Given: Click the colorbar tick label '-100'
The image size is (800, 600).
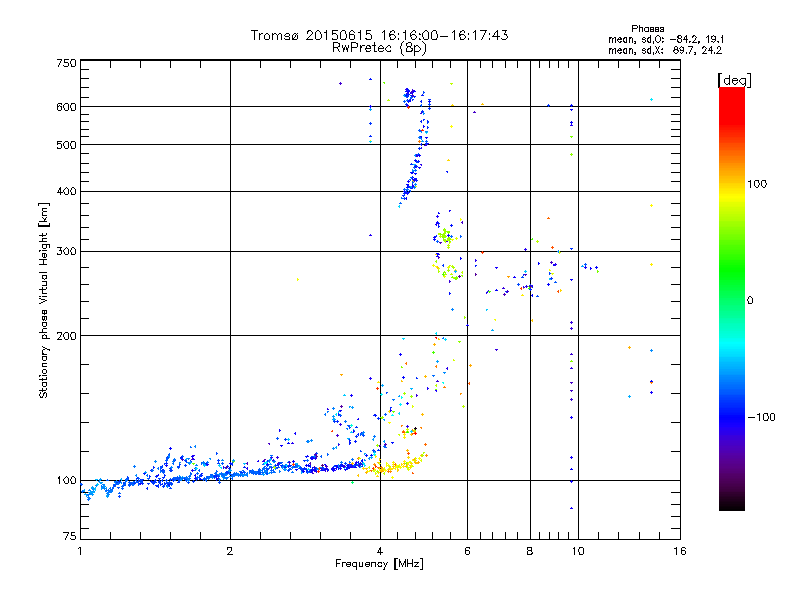Looking at the screenshot, I should (x=761, y=417).
